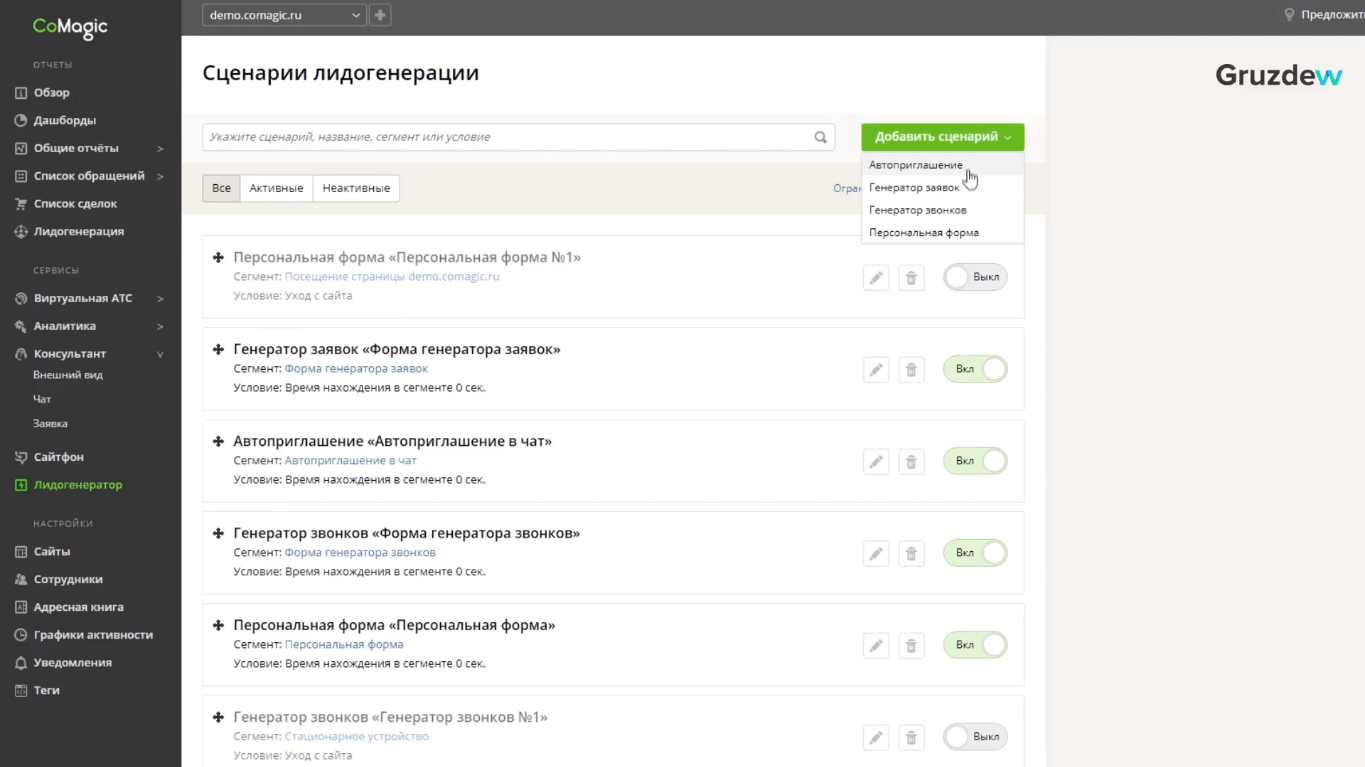This screenshot has width=1365, height=767.
Task: Open Графики активности in the settings
Action: (93, 635)
